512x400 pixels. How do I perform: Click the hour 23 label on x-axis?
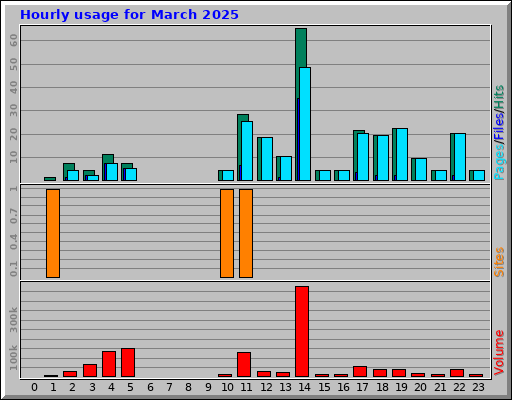pyautogui.click(x=479, y=387)
